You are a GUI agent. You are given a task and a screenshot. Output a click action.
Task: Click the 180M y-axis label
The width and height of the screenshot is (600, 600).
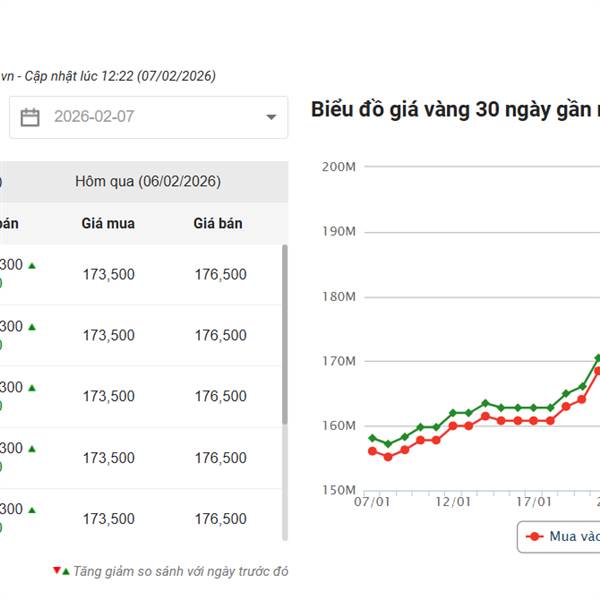pos(339,297)
